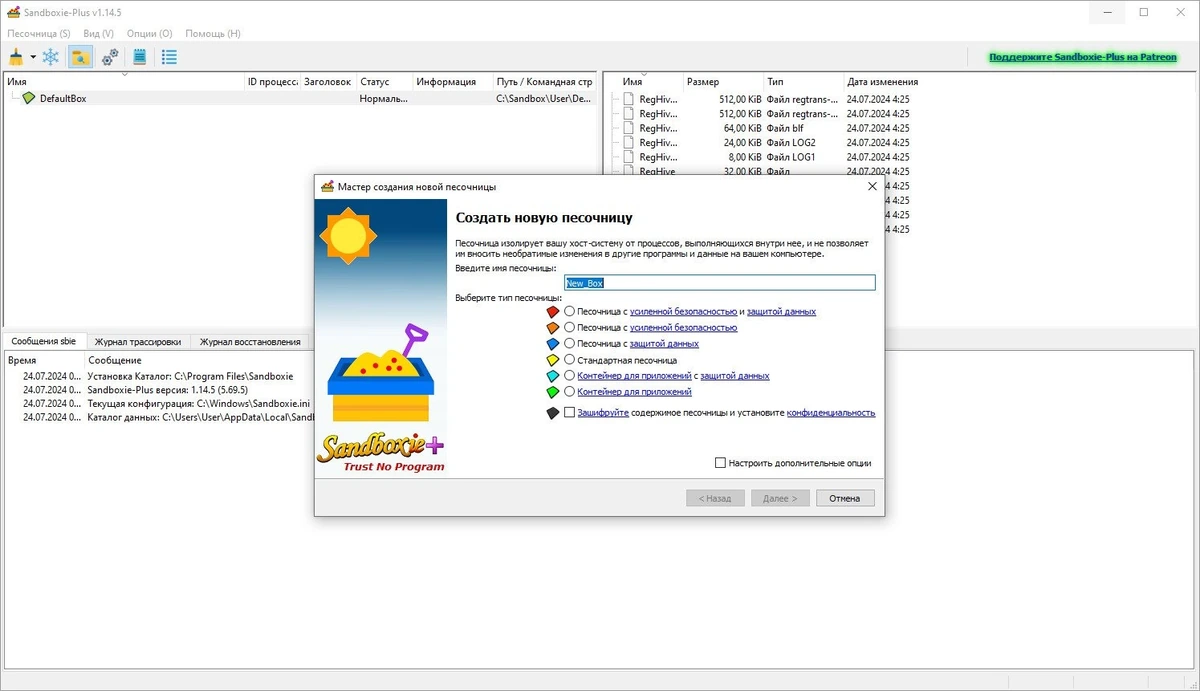The height and width of the screenshot is (691, 1200).
Task: Click the 'Отмена' button in the wizard
Action: (845, 498)
